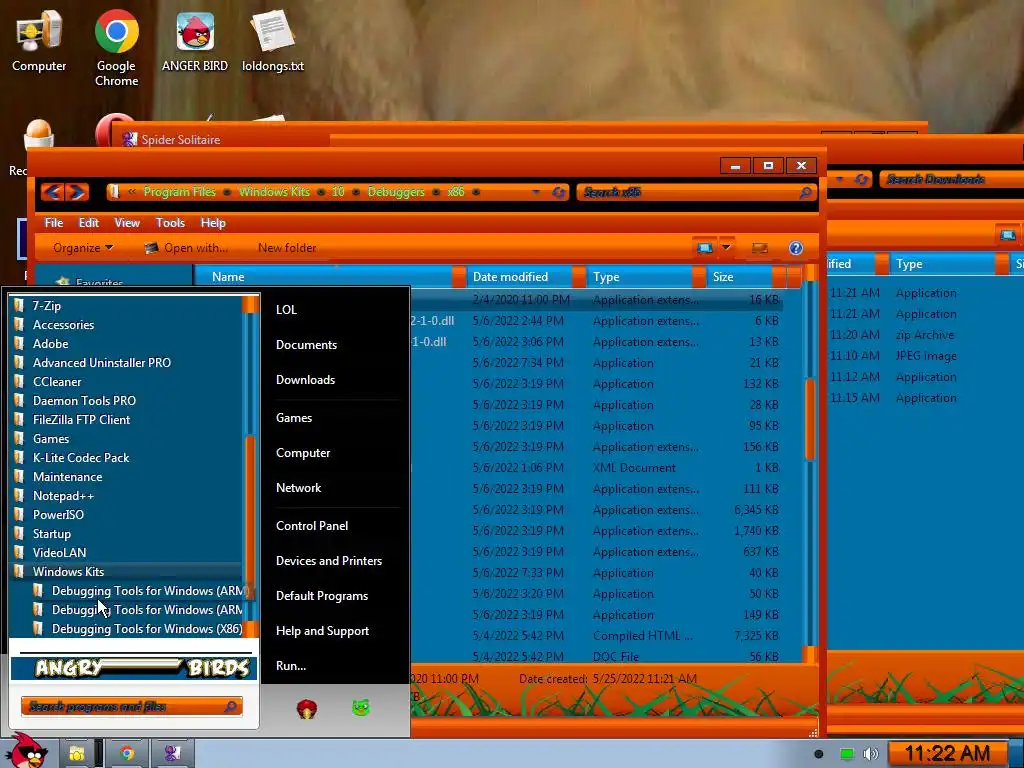Open the folder icon in the taskbar
The width and height of the screenshot is (1024, 768).
[76, 754]
